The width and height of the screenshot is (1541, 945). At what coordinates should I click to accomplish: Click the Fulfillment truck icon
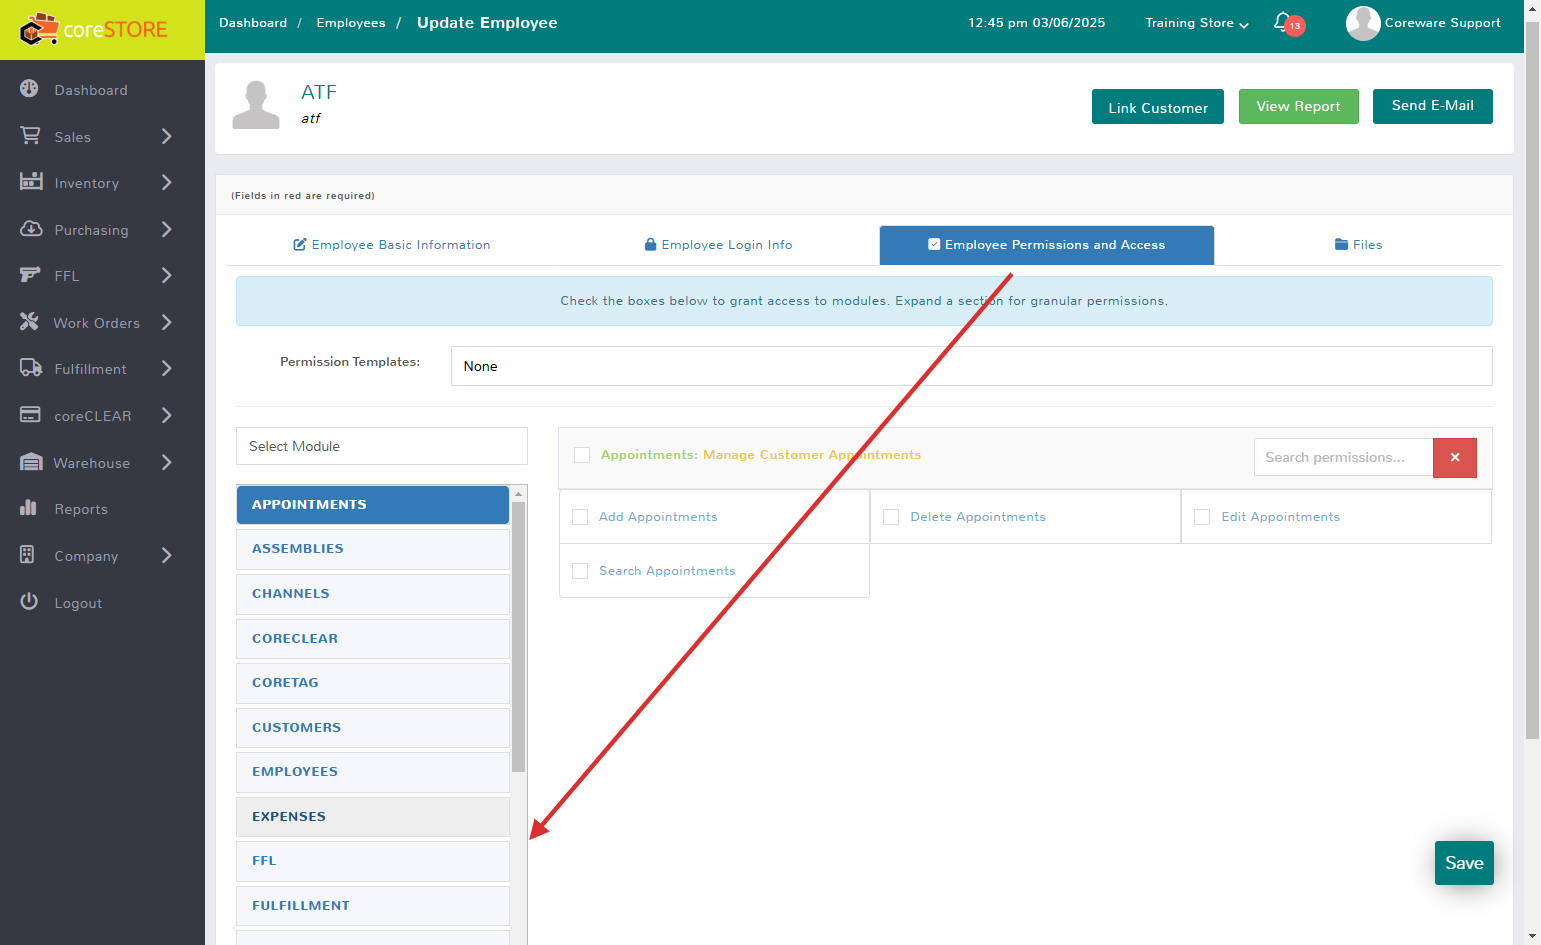(x=30, y=367)
